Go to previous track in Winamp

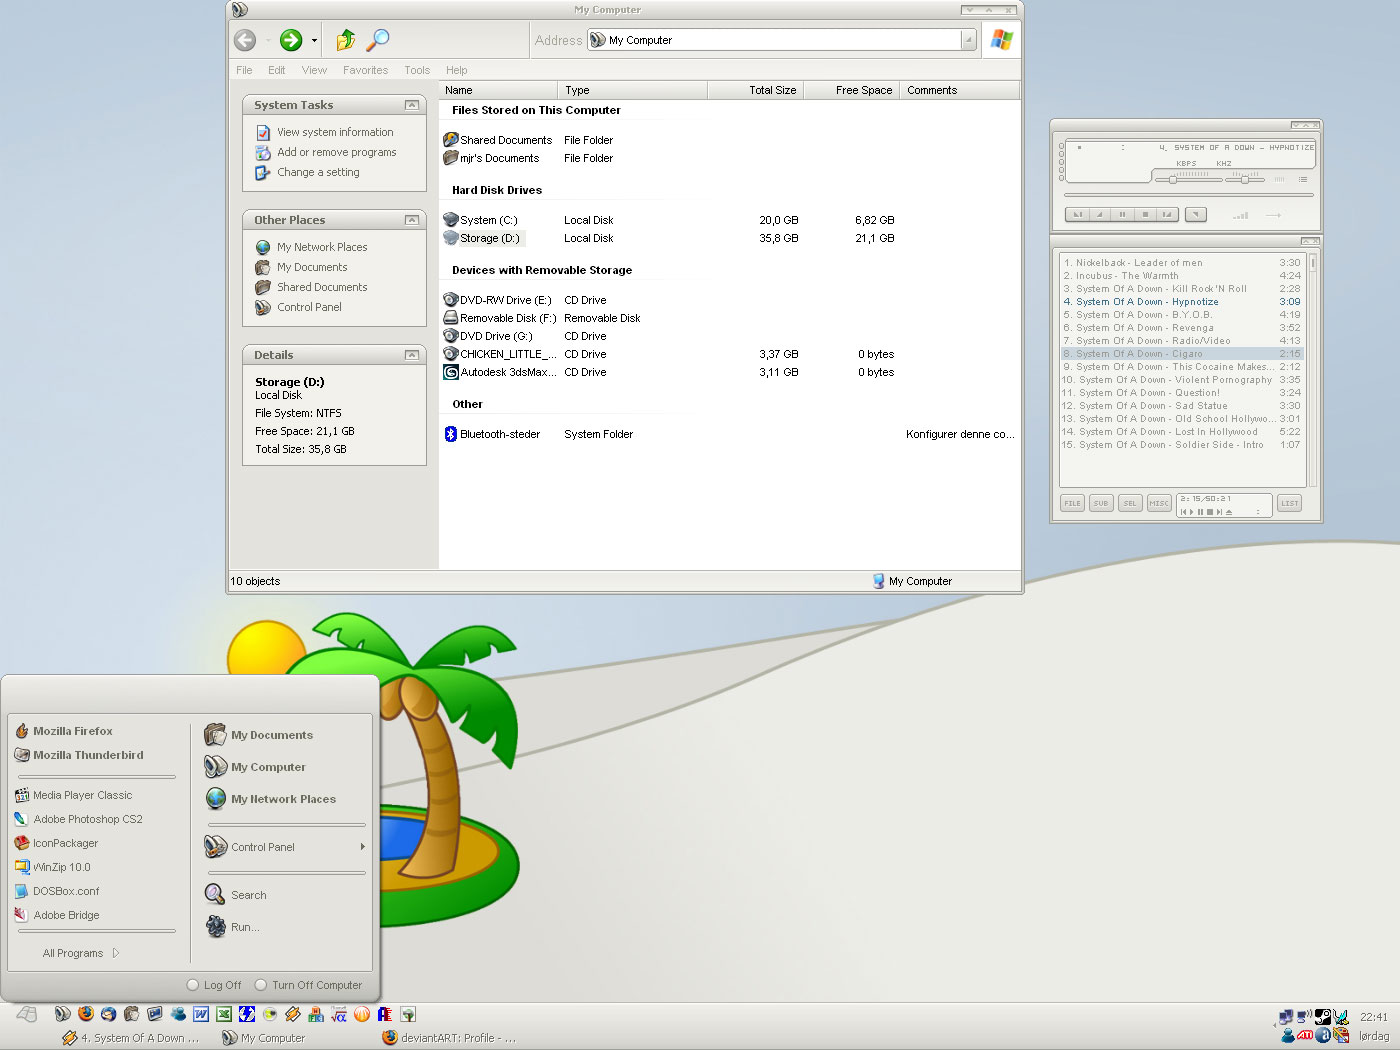click(1078, 214)
